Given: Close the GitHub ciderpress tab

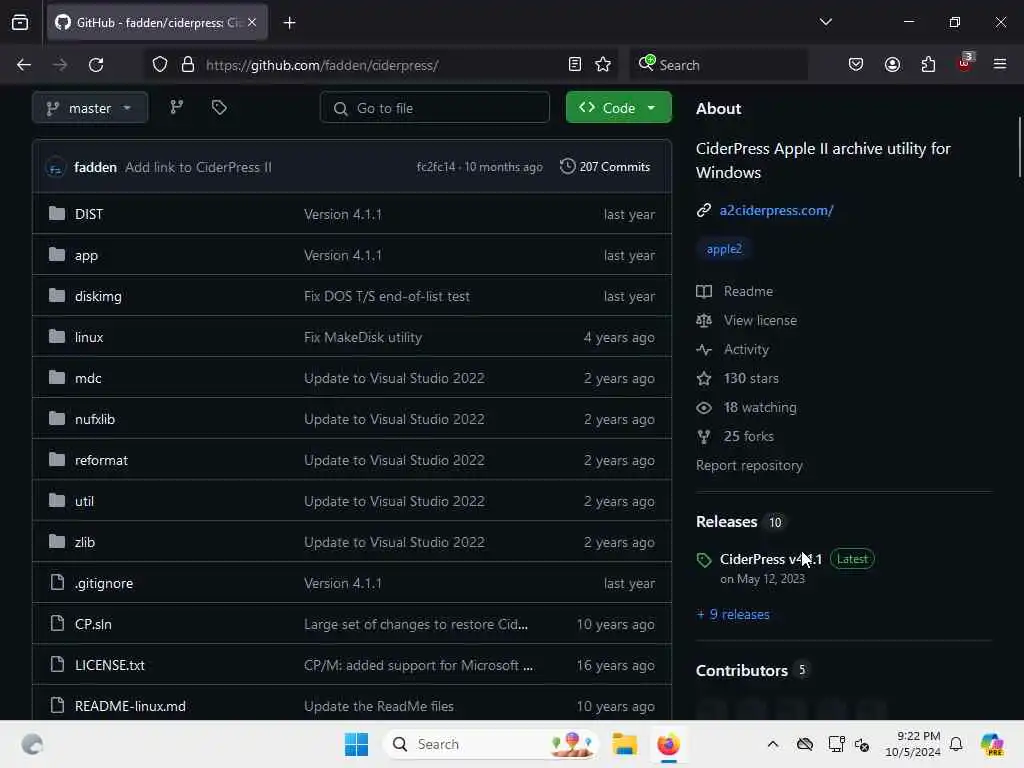Looking at the screenshot, I should click(252, 22).
